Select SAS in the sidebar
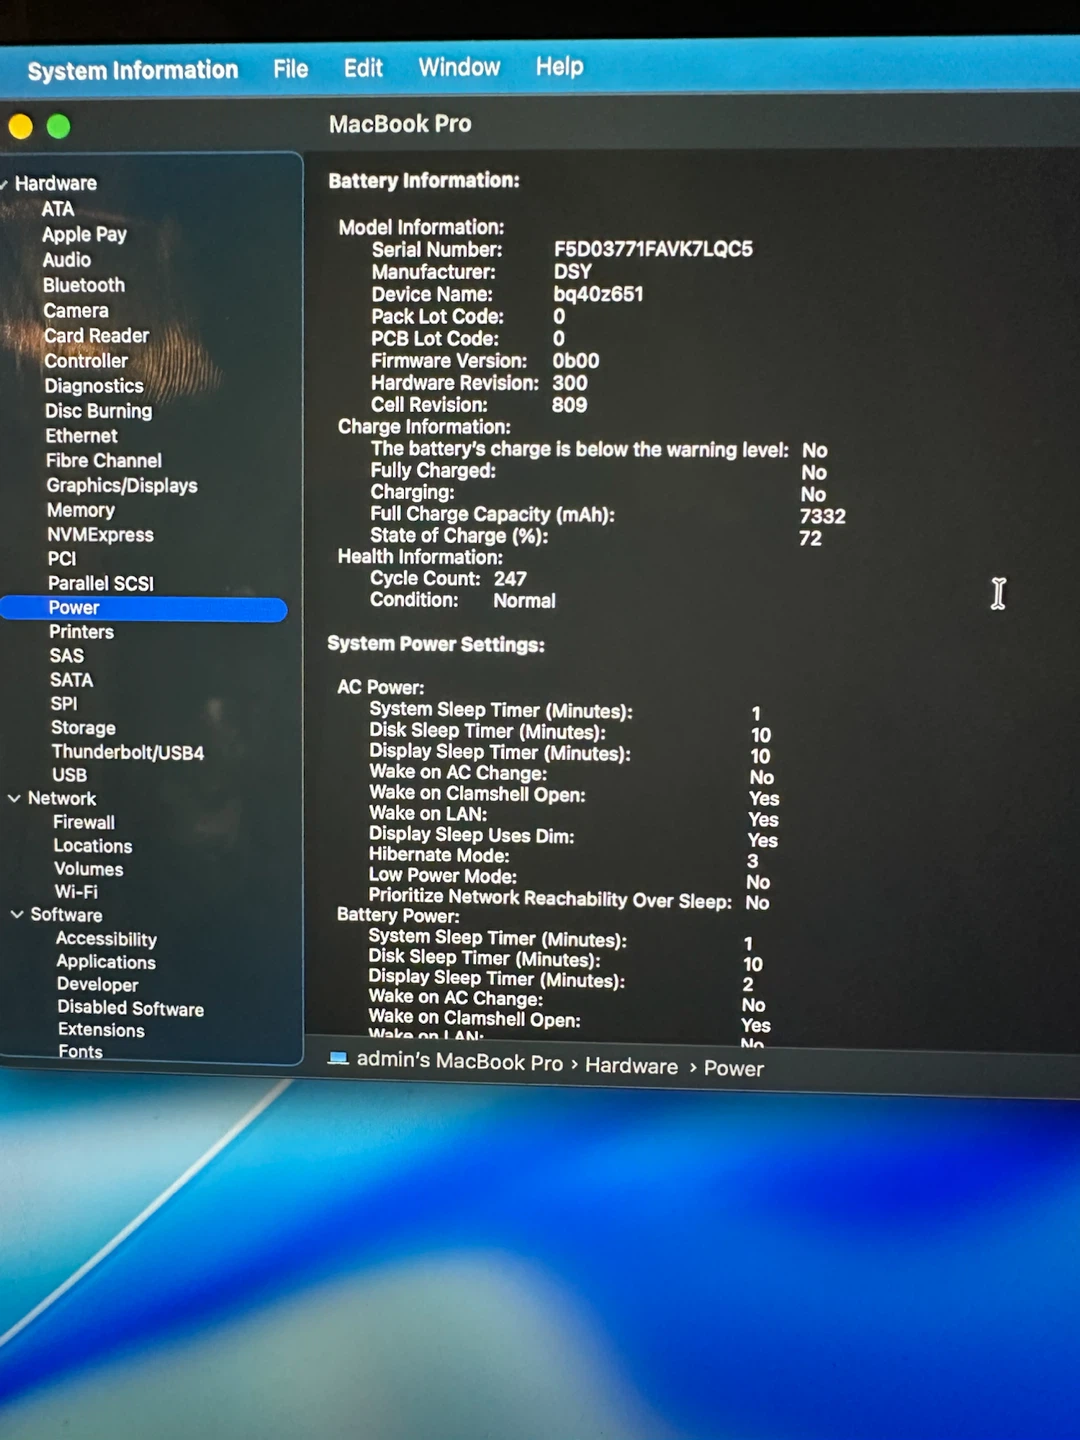The width and height of the screenshot is (1080, 1440). point(66,656)
